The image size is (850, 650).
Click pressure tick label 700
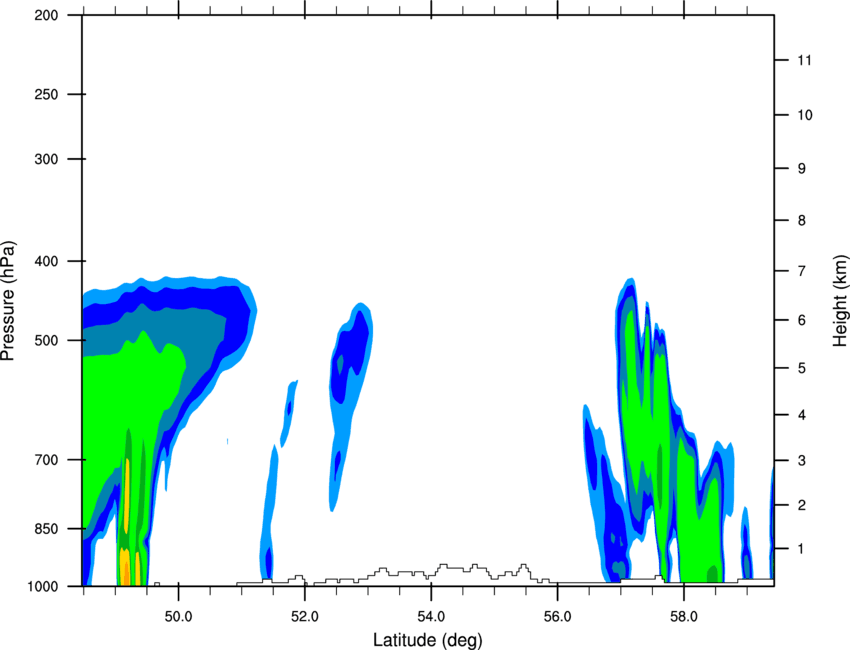46,460
